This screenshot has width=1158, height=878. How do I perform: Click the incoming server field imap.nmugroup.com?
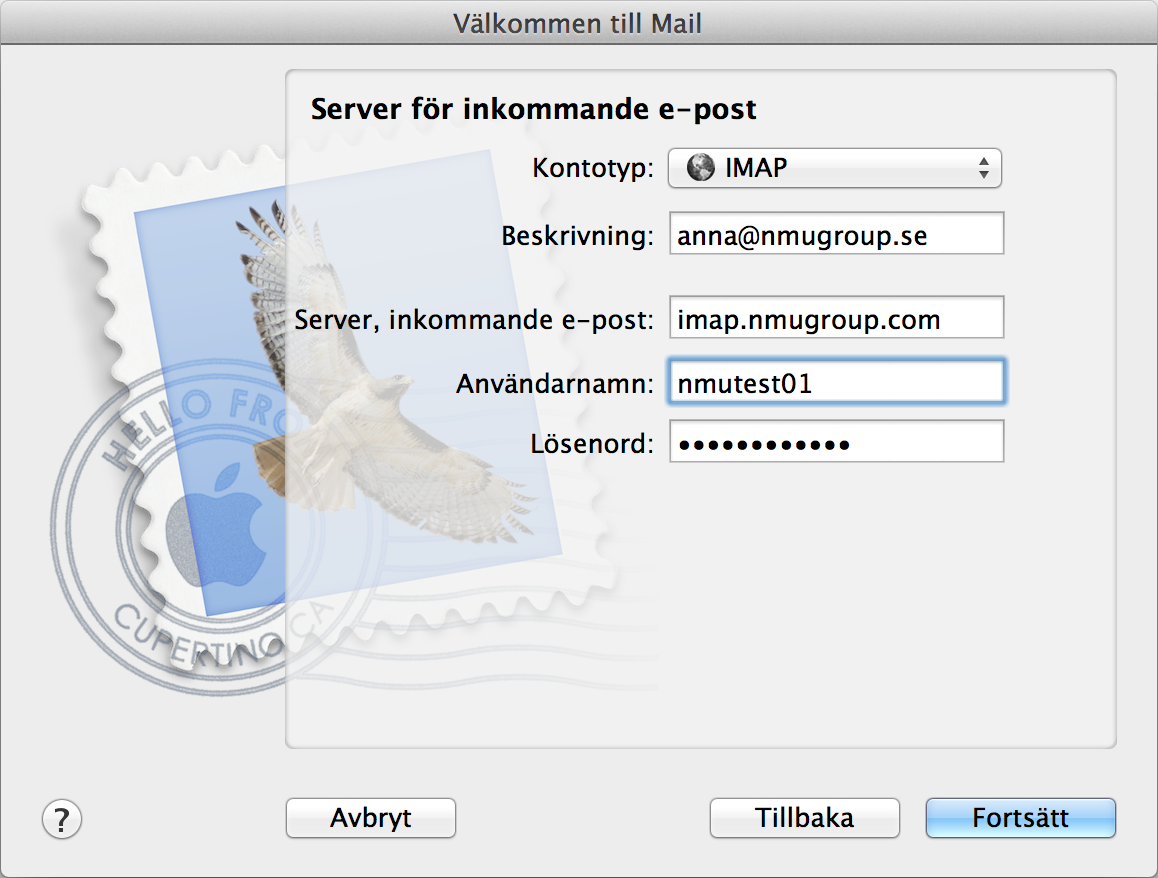pyautogui.click(x=836, y=320)
